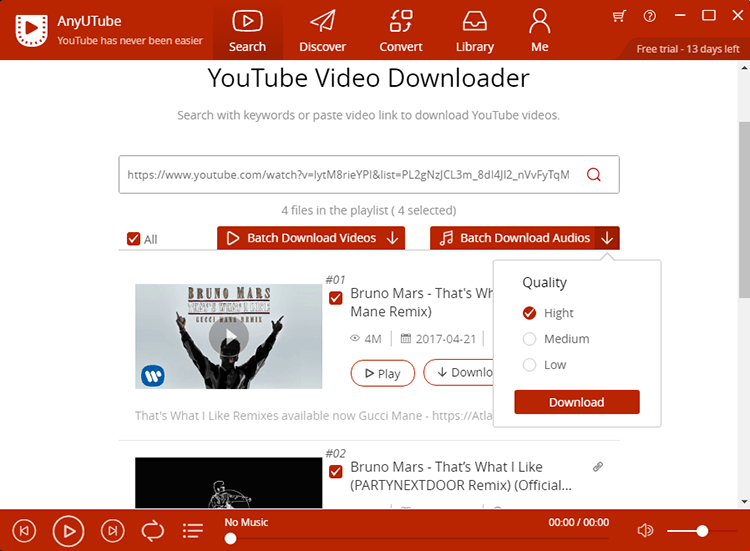This screenshot has height=551, width=750.
Task: Click 'That's What I Like Remixes available' description
Action: 314,416
